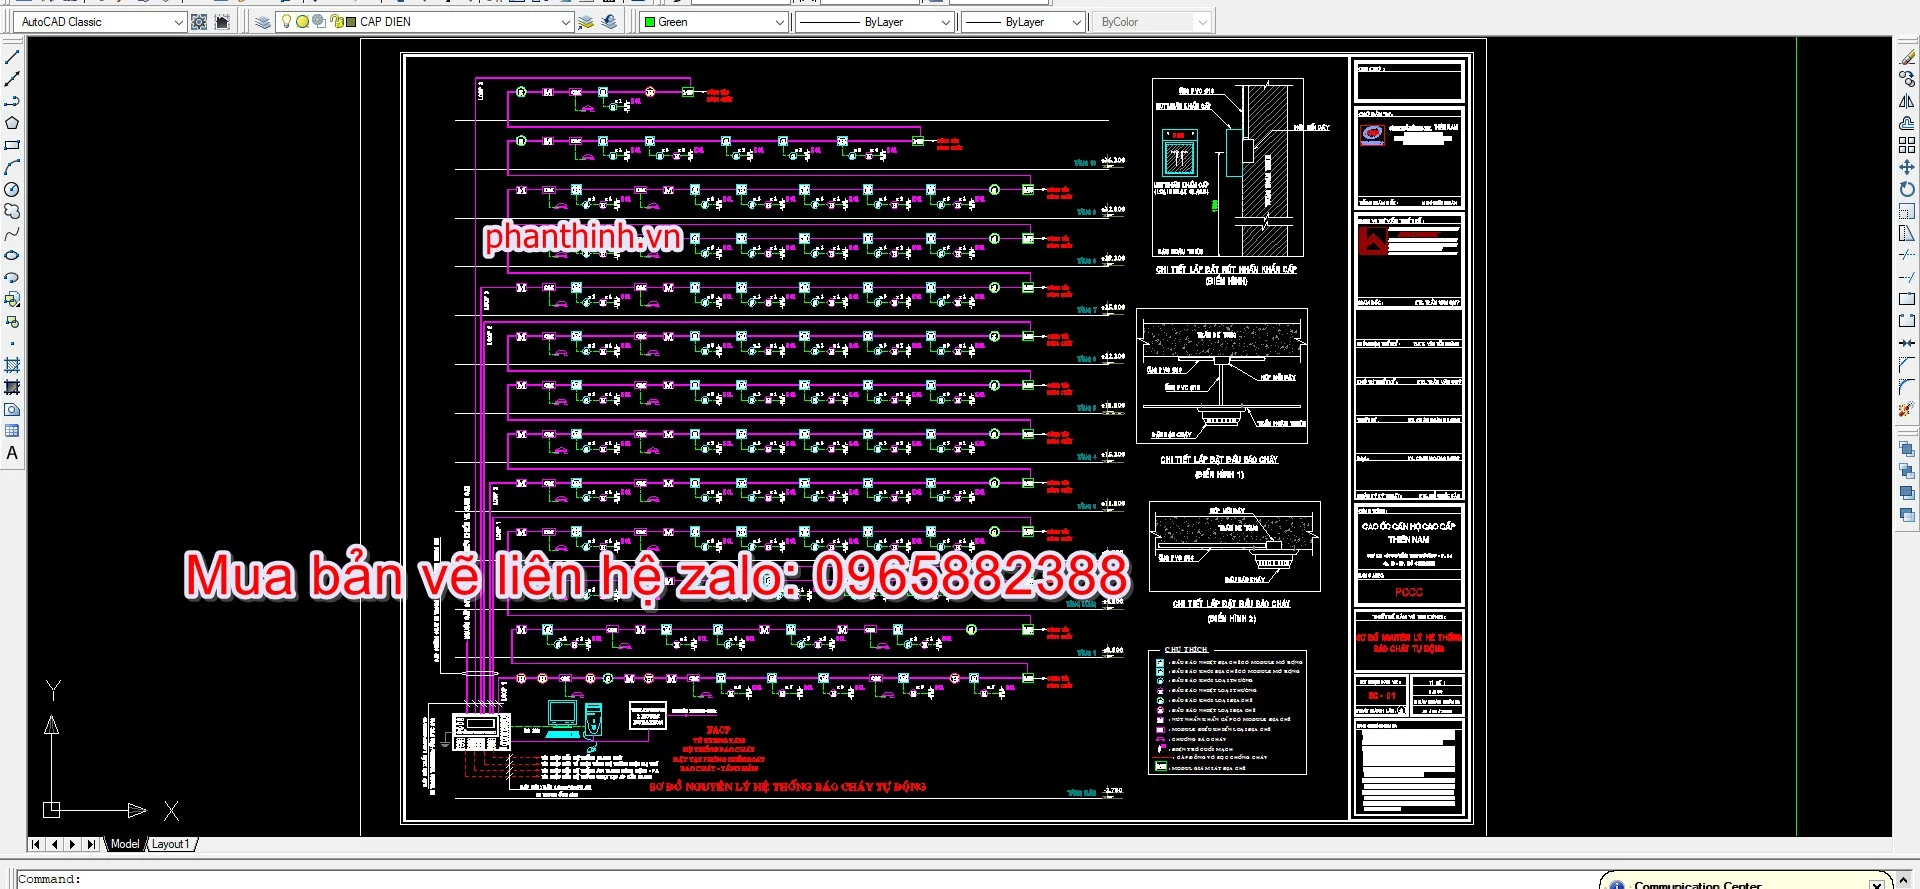Image resolution: width=1920 pixels, height=889 pixels.
Task: Toggle lock icon for CAP DIEN layer
Action: tap(336, 21)
